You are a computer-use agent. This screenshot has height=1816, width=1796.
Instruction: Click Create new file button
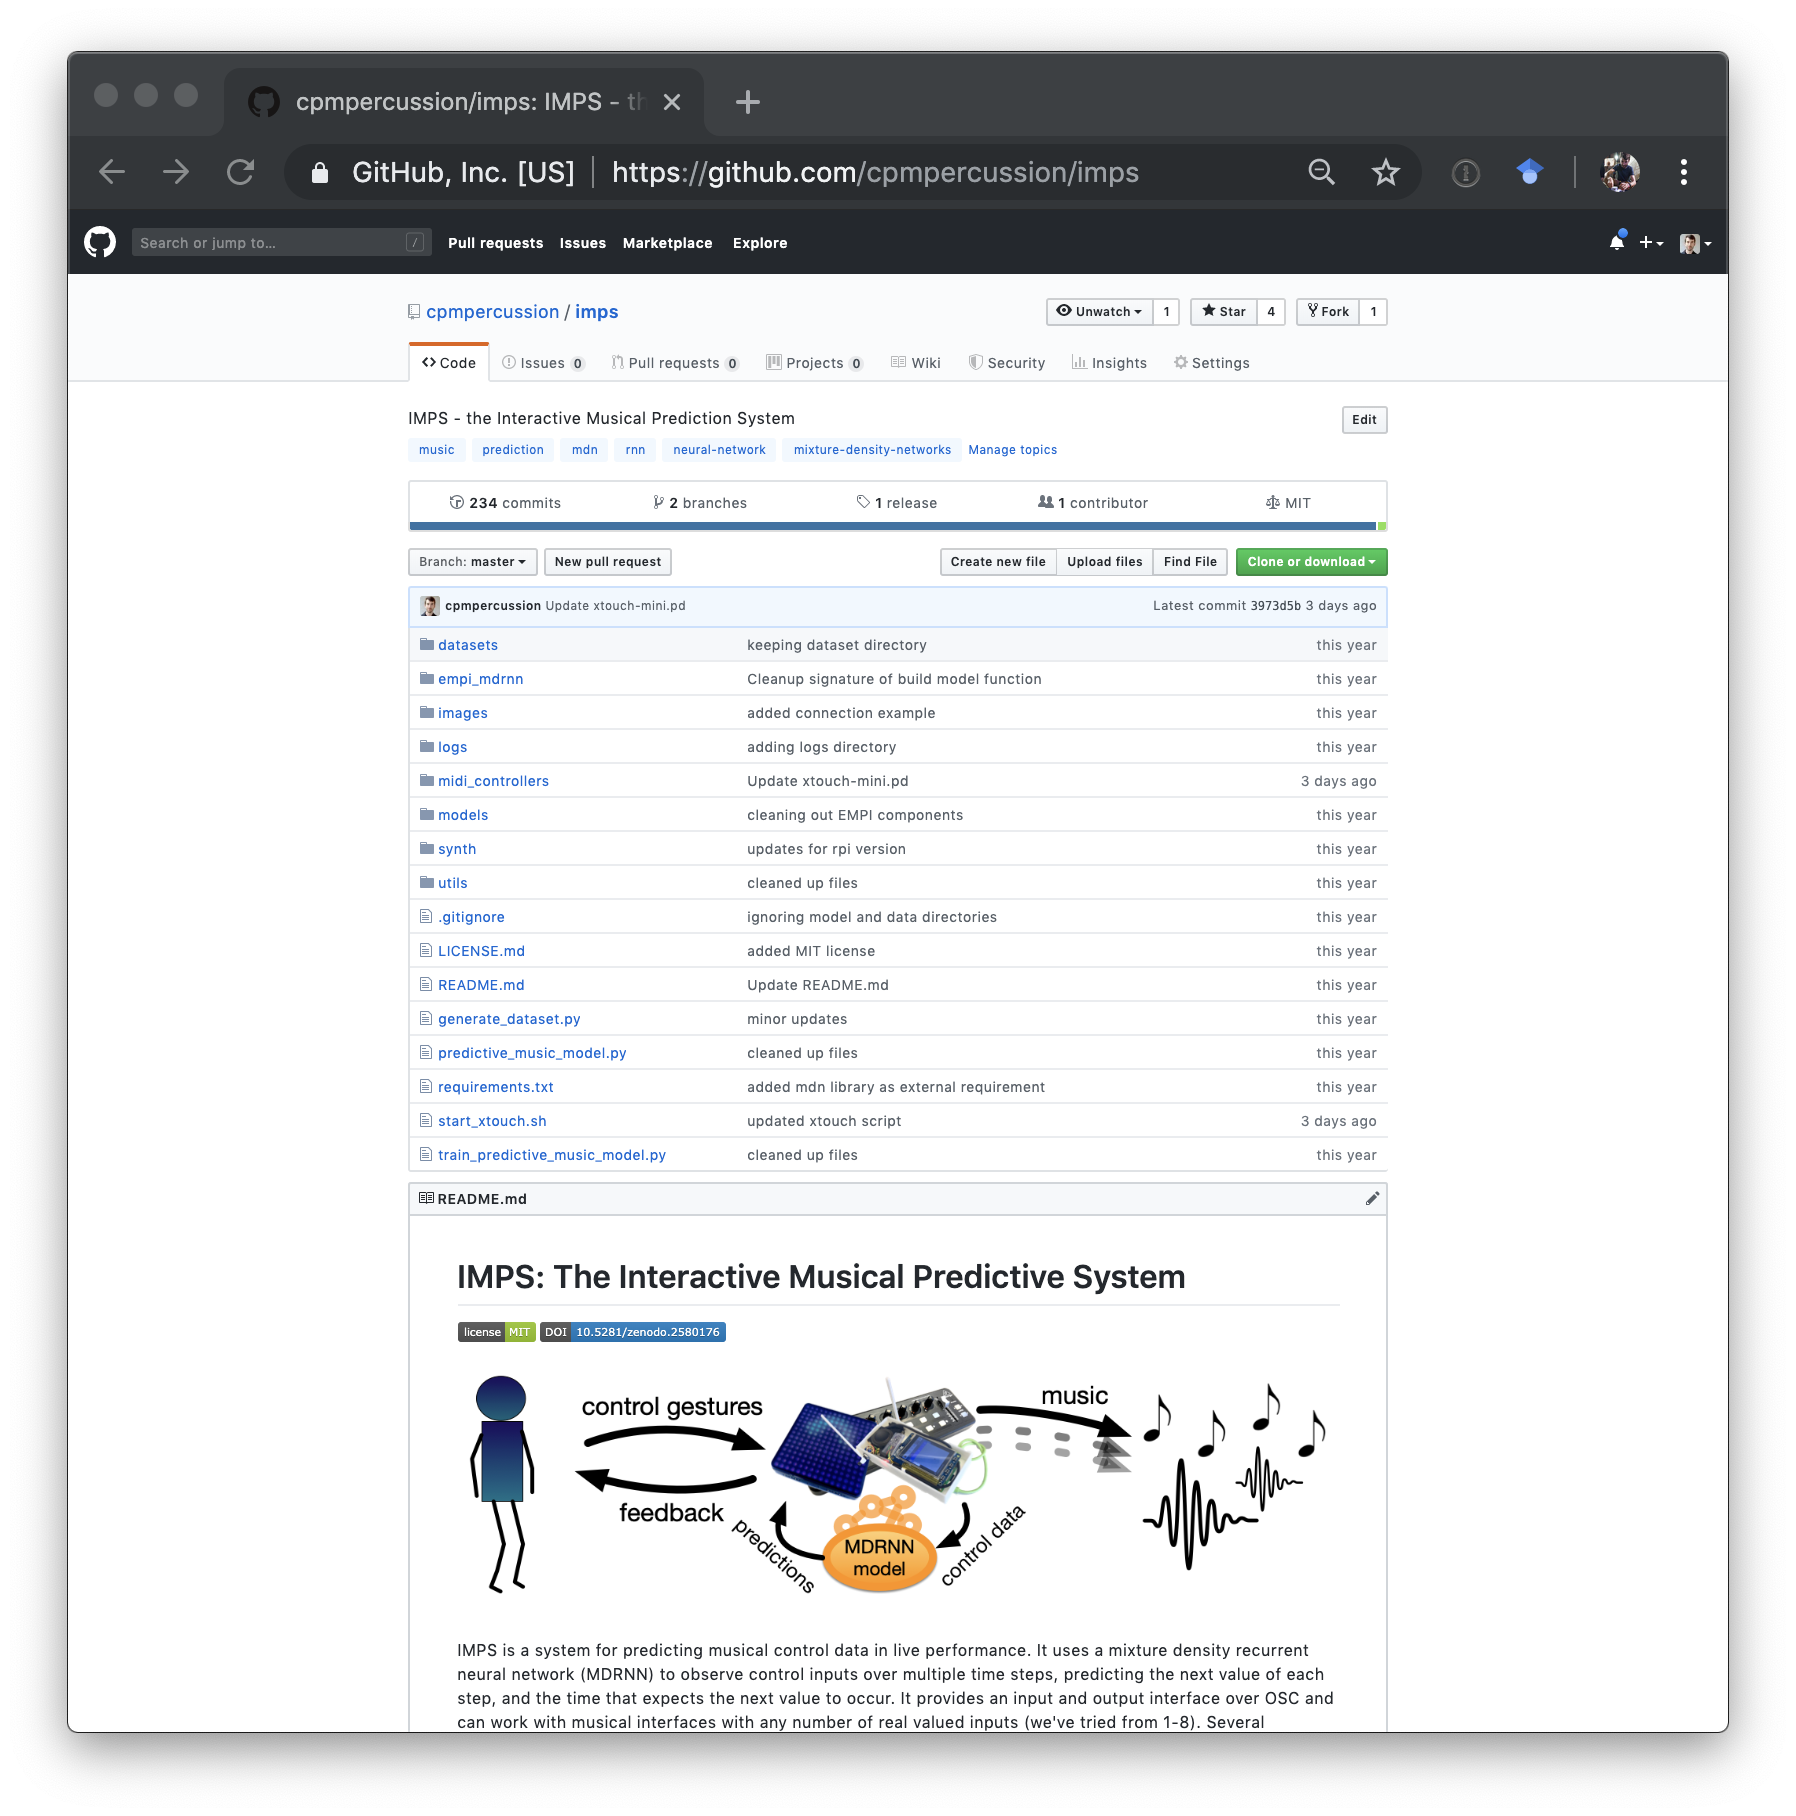coord(998,562)
